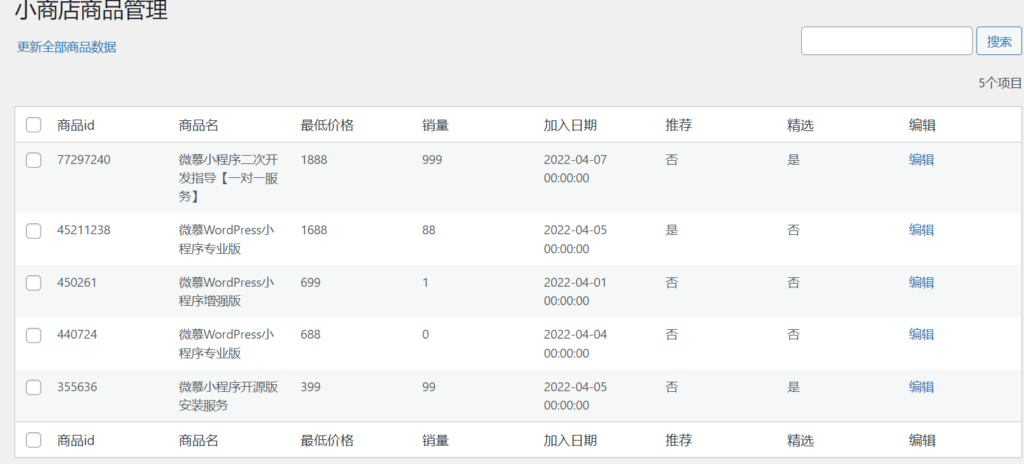Screen dimensions: 1024x464
Task: Click 编辑 link for product 355636
Action: 921,387
